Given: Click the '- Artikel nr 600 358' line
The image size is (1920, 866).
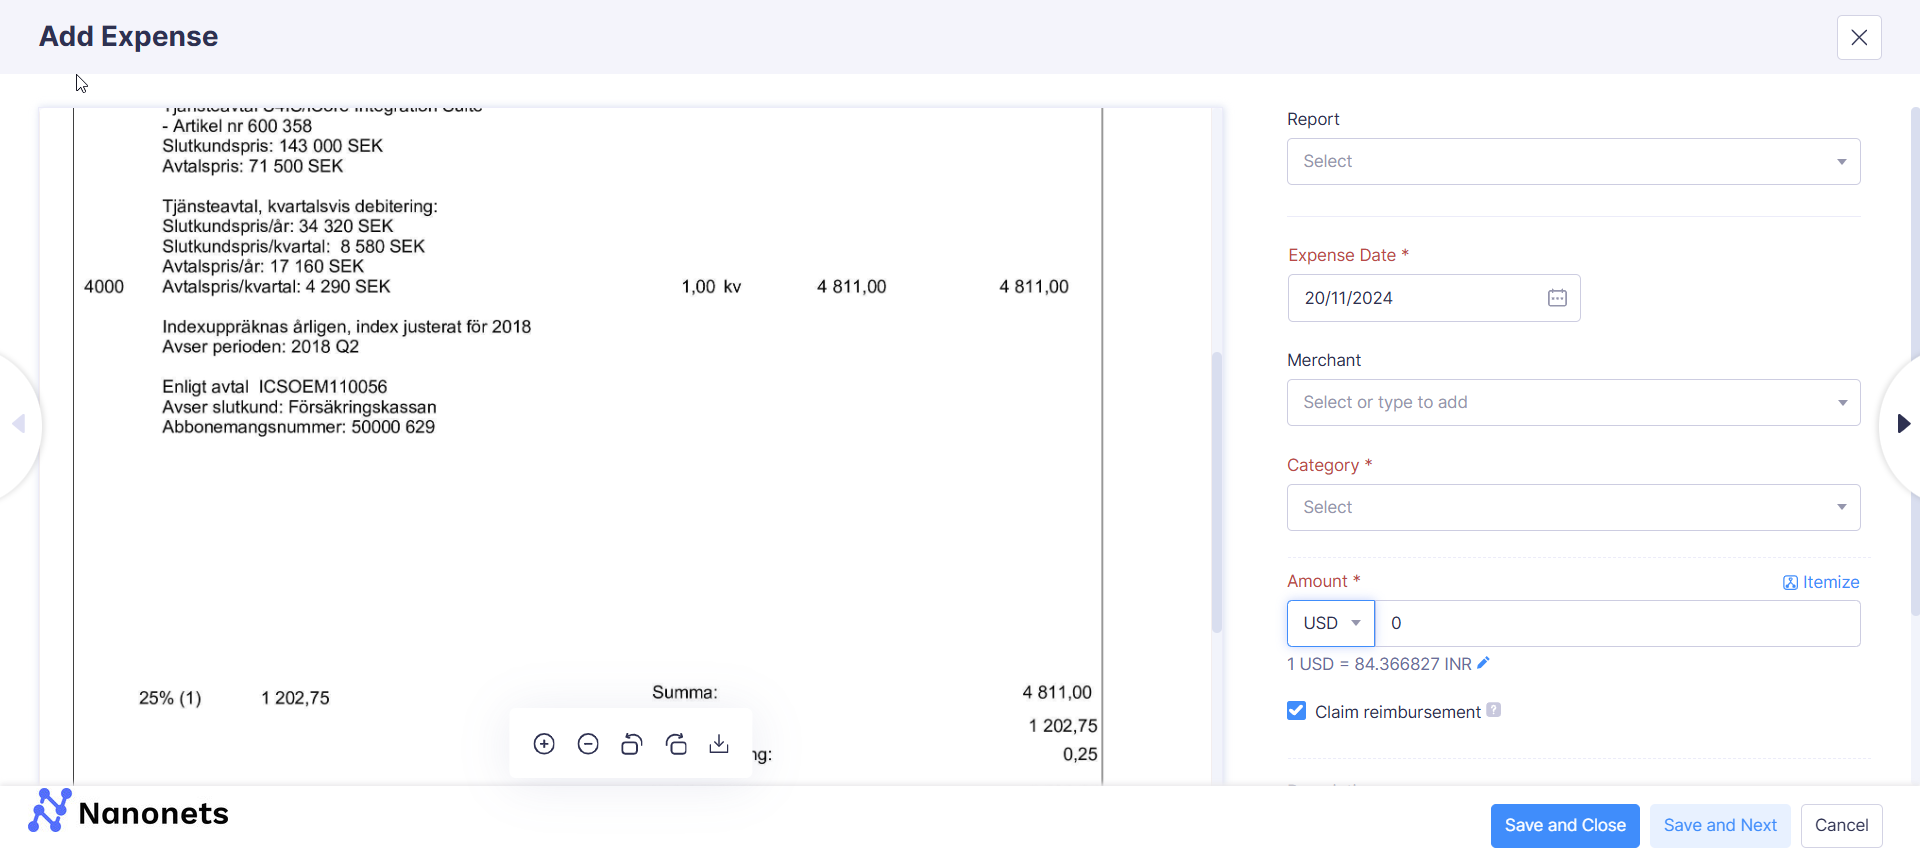Looking at the screenshot, I should coord(237,126).
